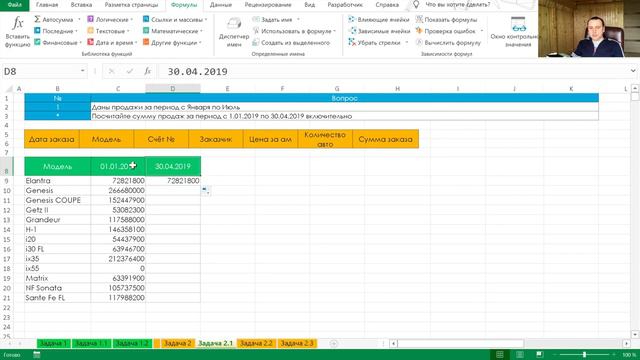The width and height of the screenshot is (640, 360).
Task: Click Проверка ошибок icon
Action: pyautogui.click(x=419, y=31)
